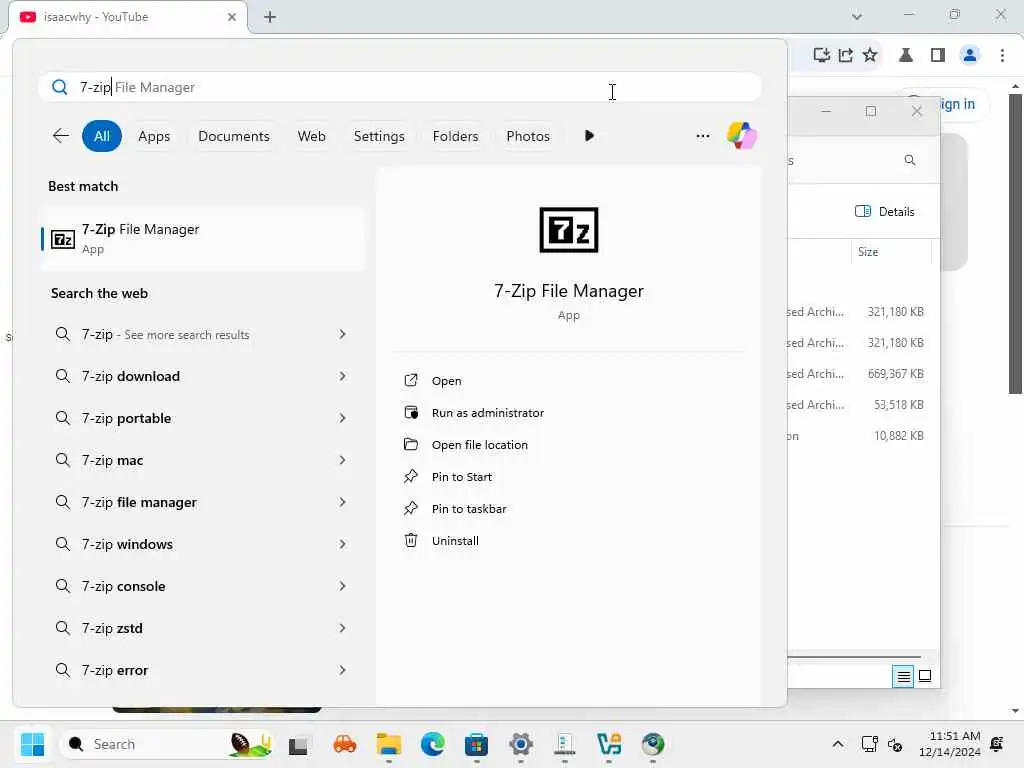Close the isaacwhy - YouTube tab

[232, 17]
